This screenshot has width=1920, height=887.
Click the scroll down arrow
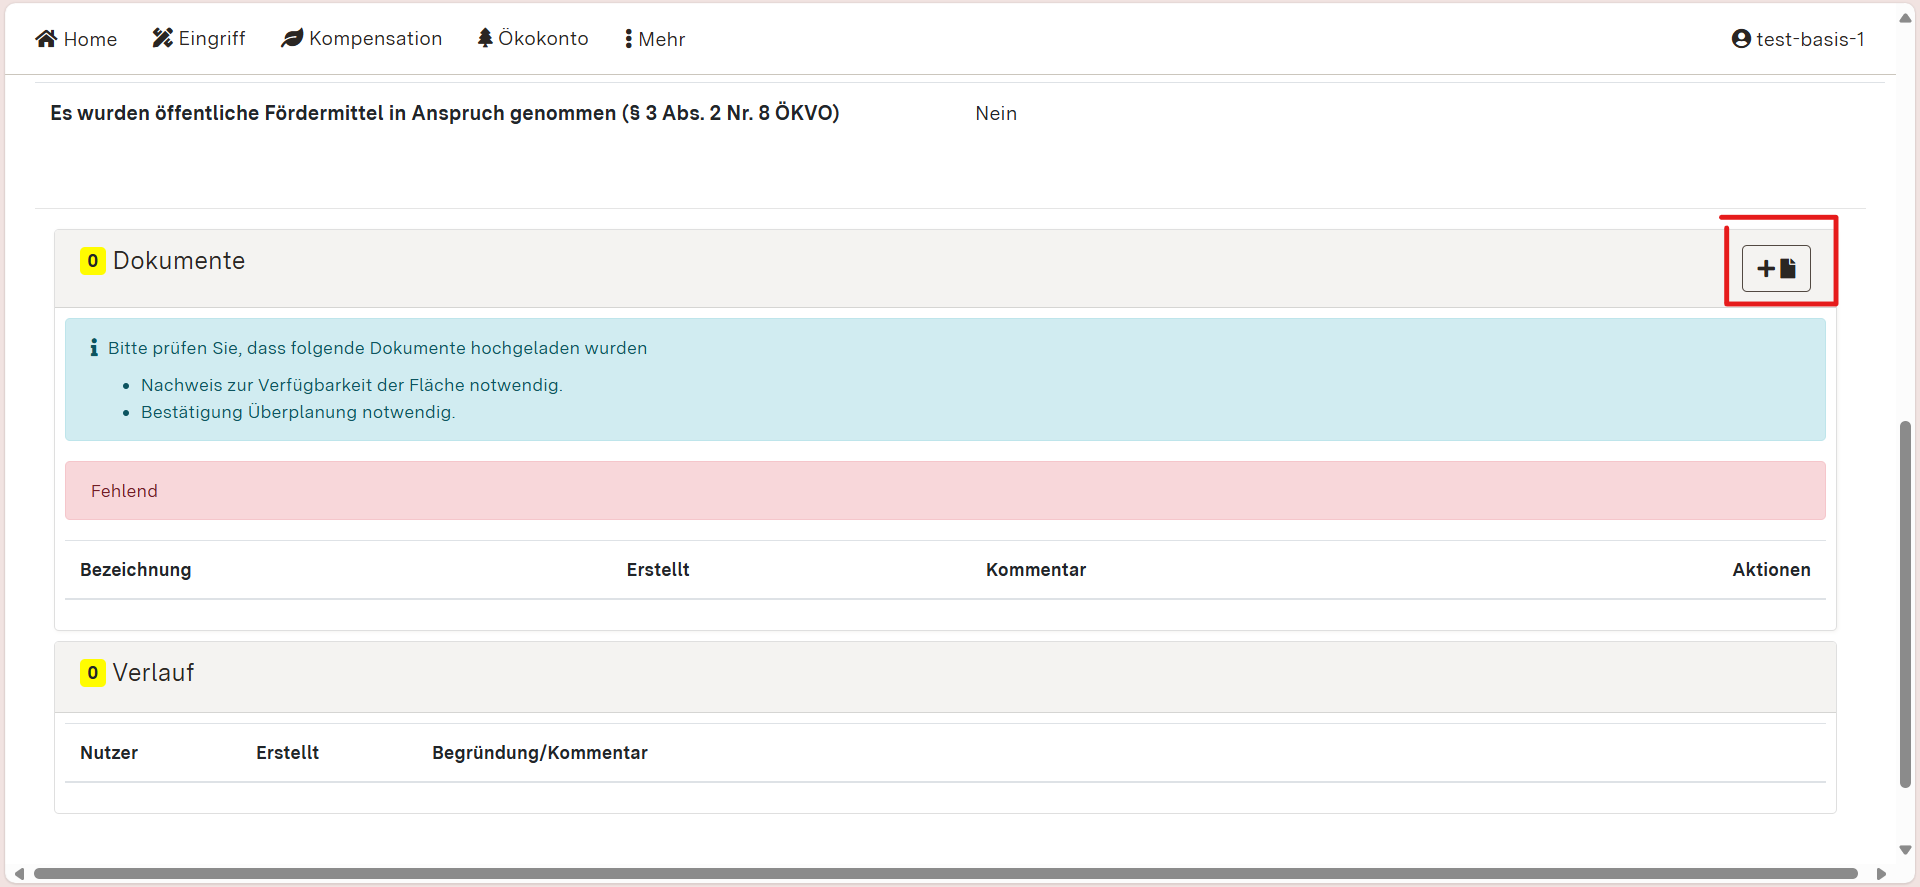click(x=1905, y=850)
